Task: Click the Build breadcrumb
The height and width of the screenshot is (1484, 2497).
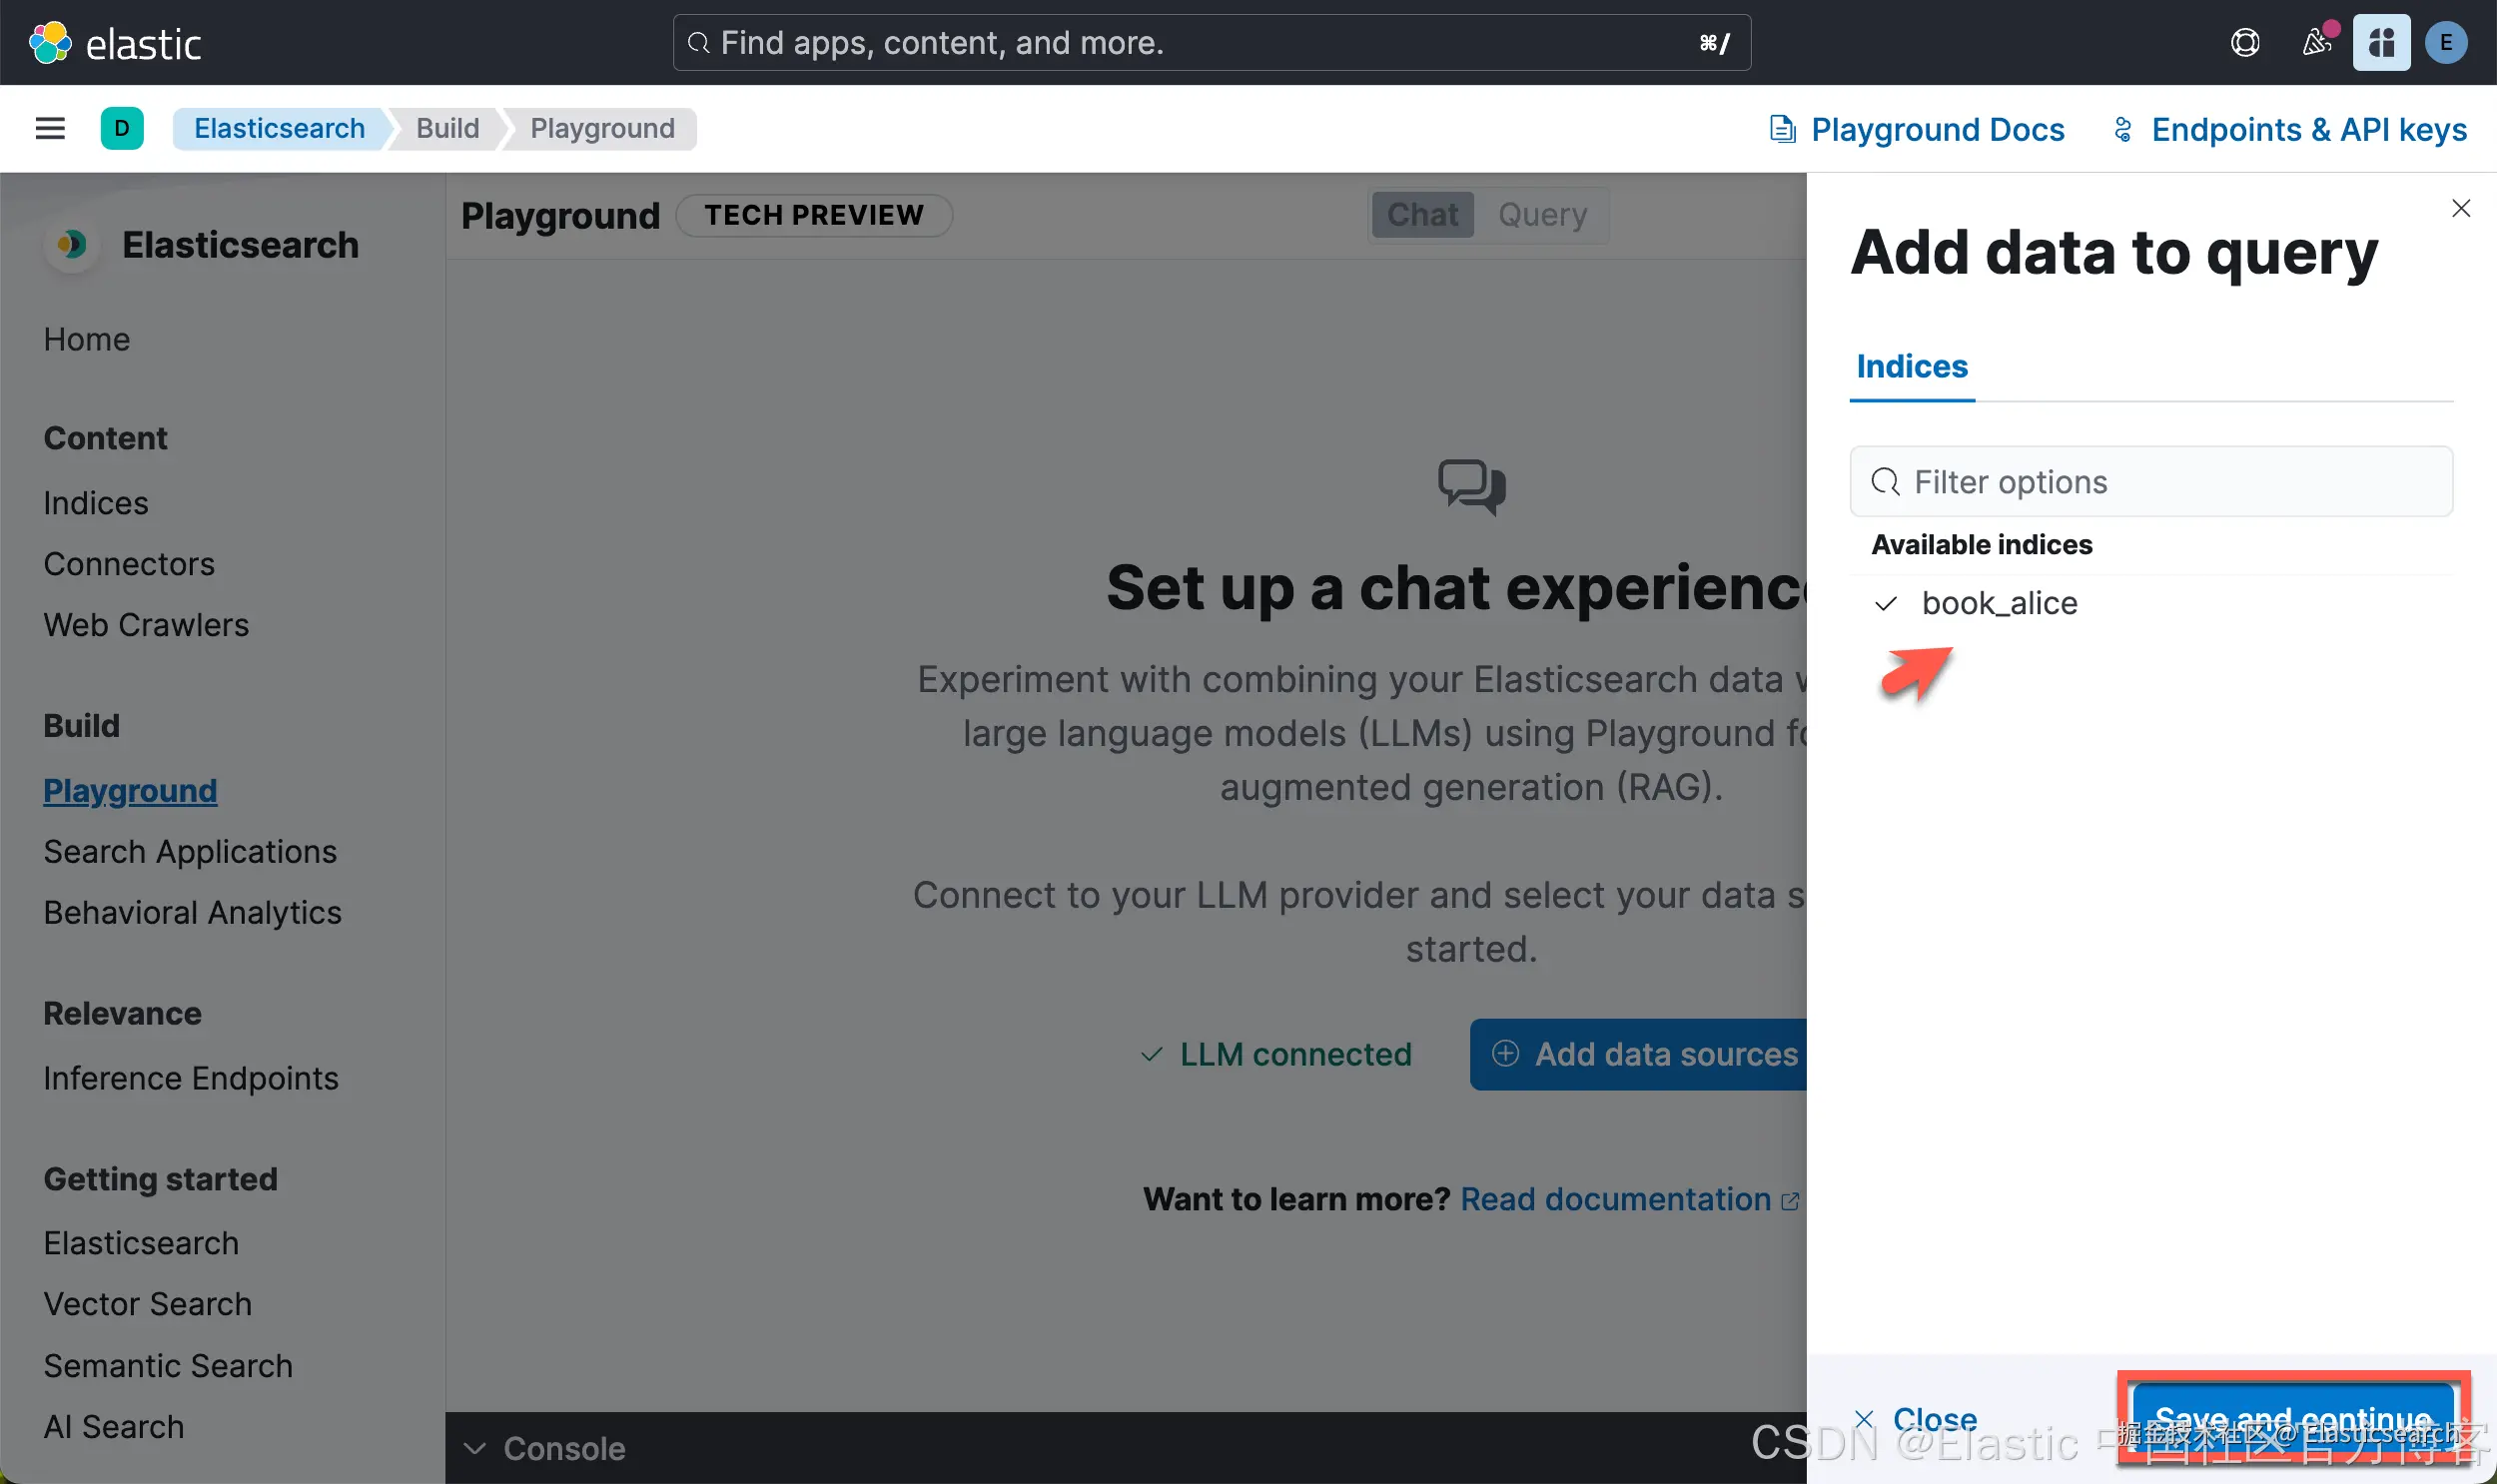Action: (x=447, y=128)
